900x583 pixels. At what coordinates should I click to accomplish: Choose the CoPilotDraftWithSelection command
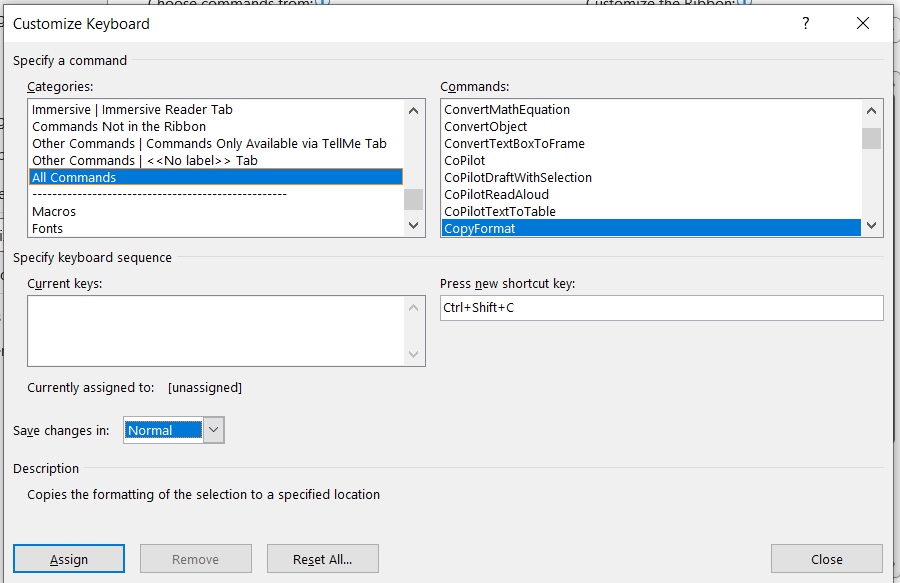pos(518,177)
